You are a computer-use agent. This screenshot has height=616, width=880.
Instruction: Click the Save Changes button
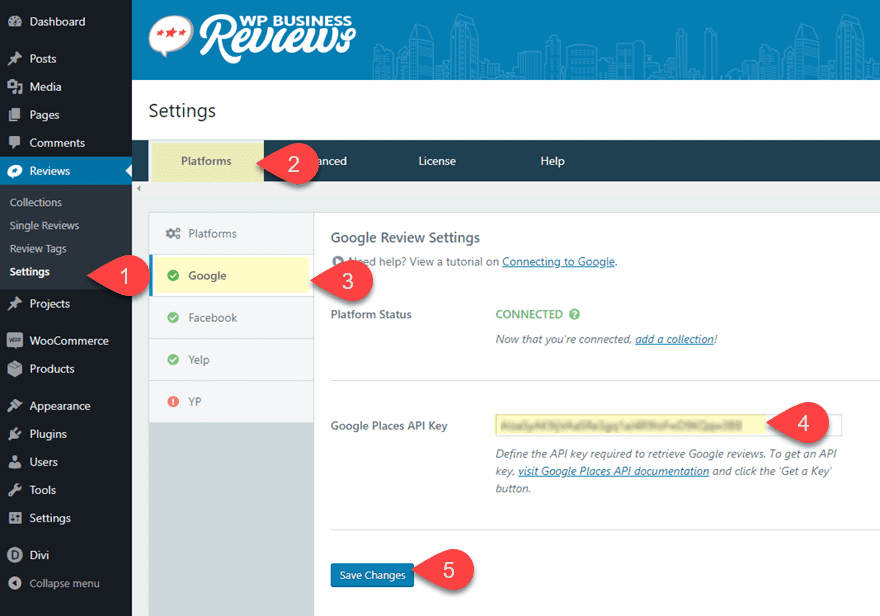point(372,575)
